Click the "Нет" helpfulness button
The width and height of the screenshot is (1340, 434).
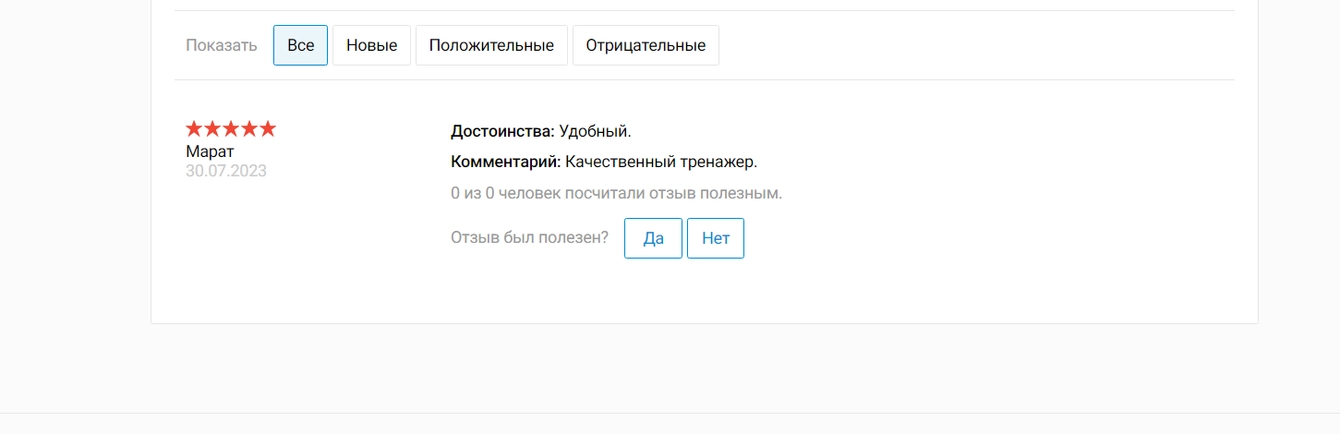[x=716, y=238]
